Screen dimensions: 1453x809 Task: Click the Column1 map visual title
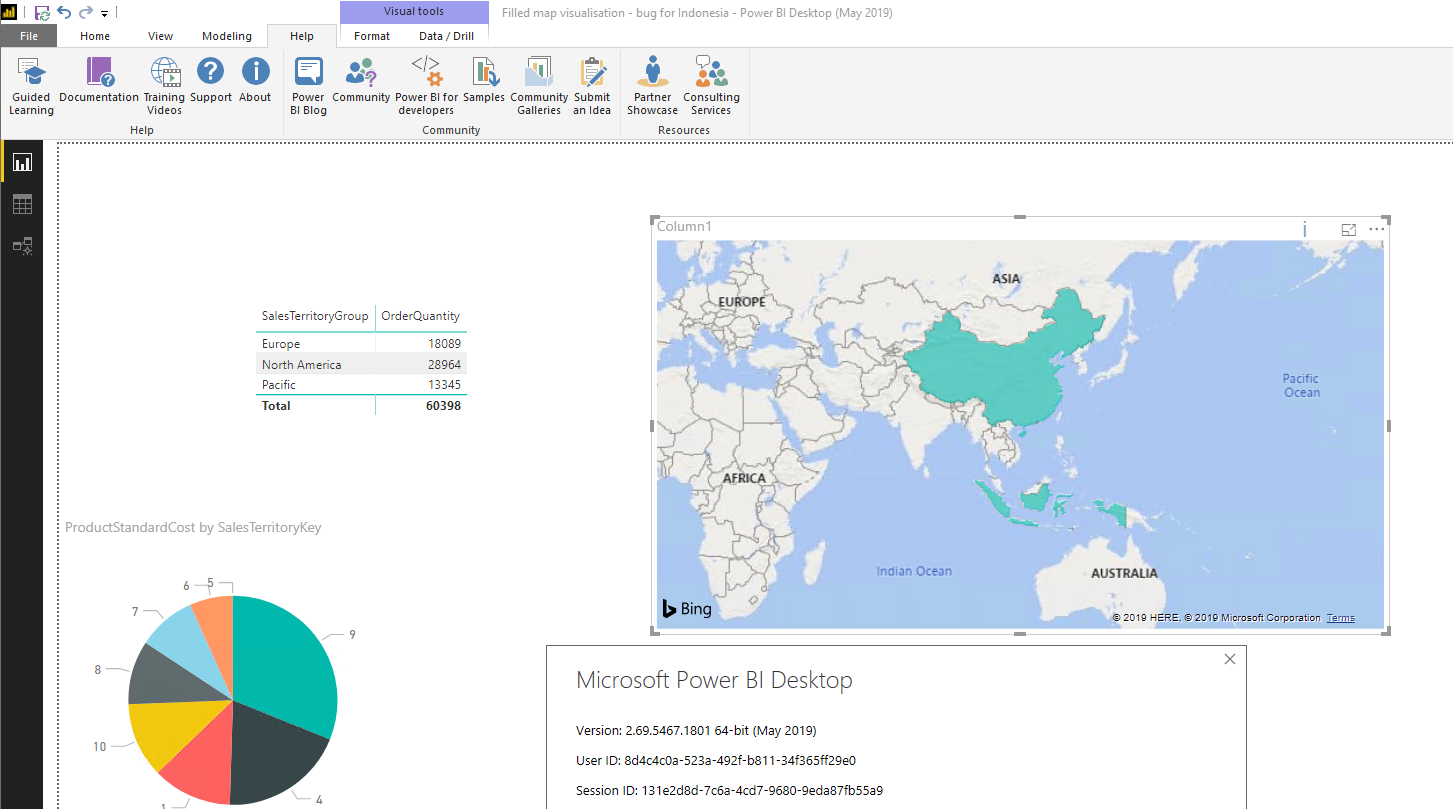click(684, 227)
